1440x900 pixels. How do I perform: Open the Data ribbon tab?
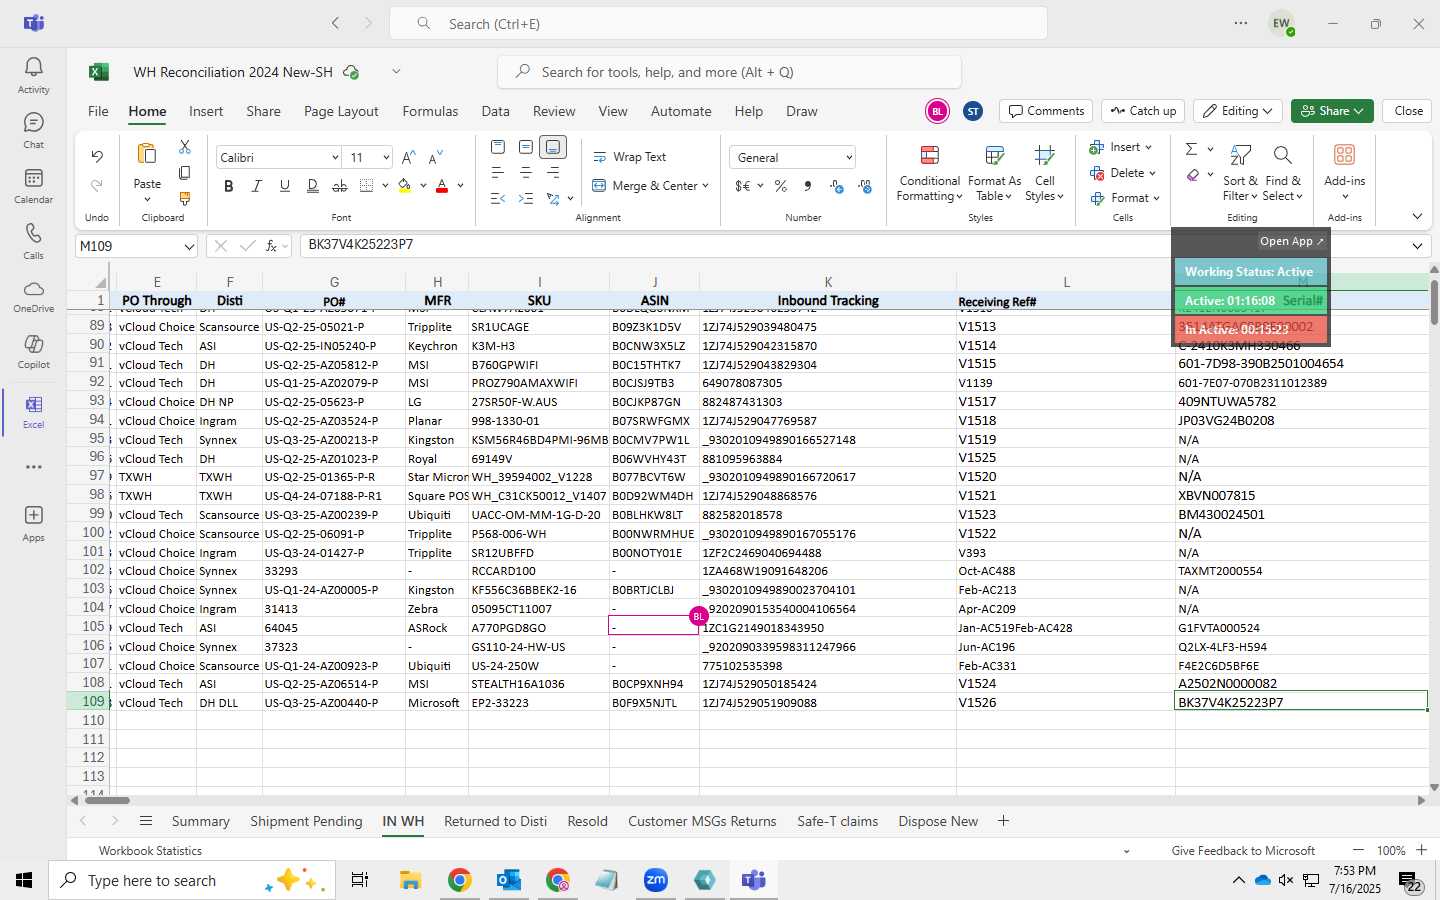click(495, 111)
